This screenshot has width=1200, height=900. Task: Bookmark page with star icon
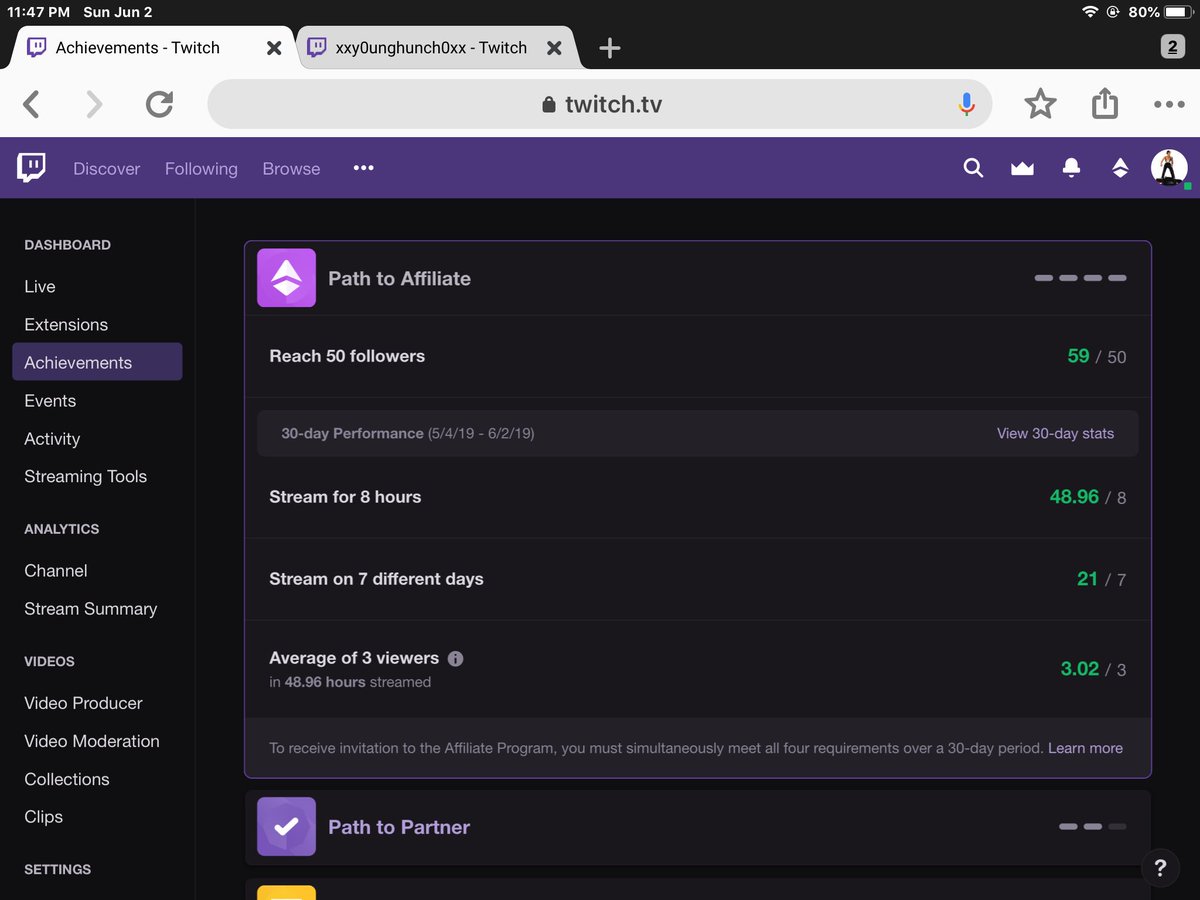tap(1040, 104)
